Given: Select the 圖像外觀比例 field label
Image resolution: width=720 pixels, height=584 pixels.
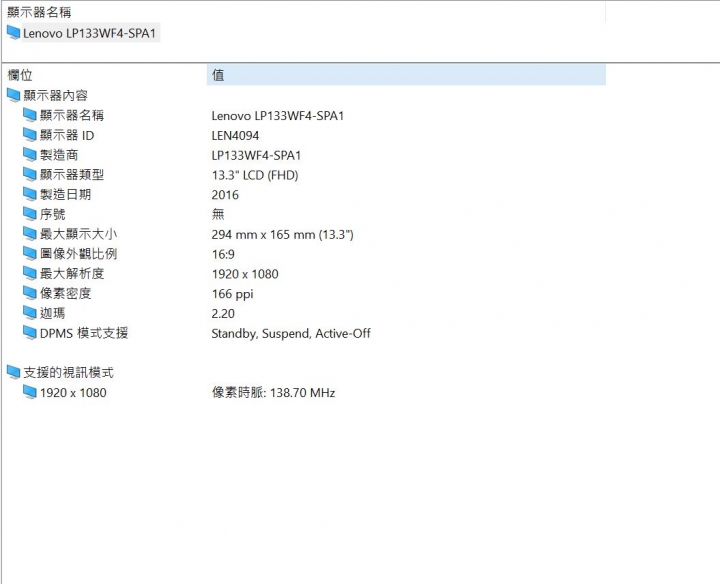Looking at the screenshot, I should point(78,253).
